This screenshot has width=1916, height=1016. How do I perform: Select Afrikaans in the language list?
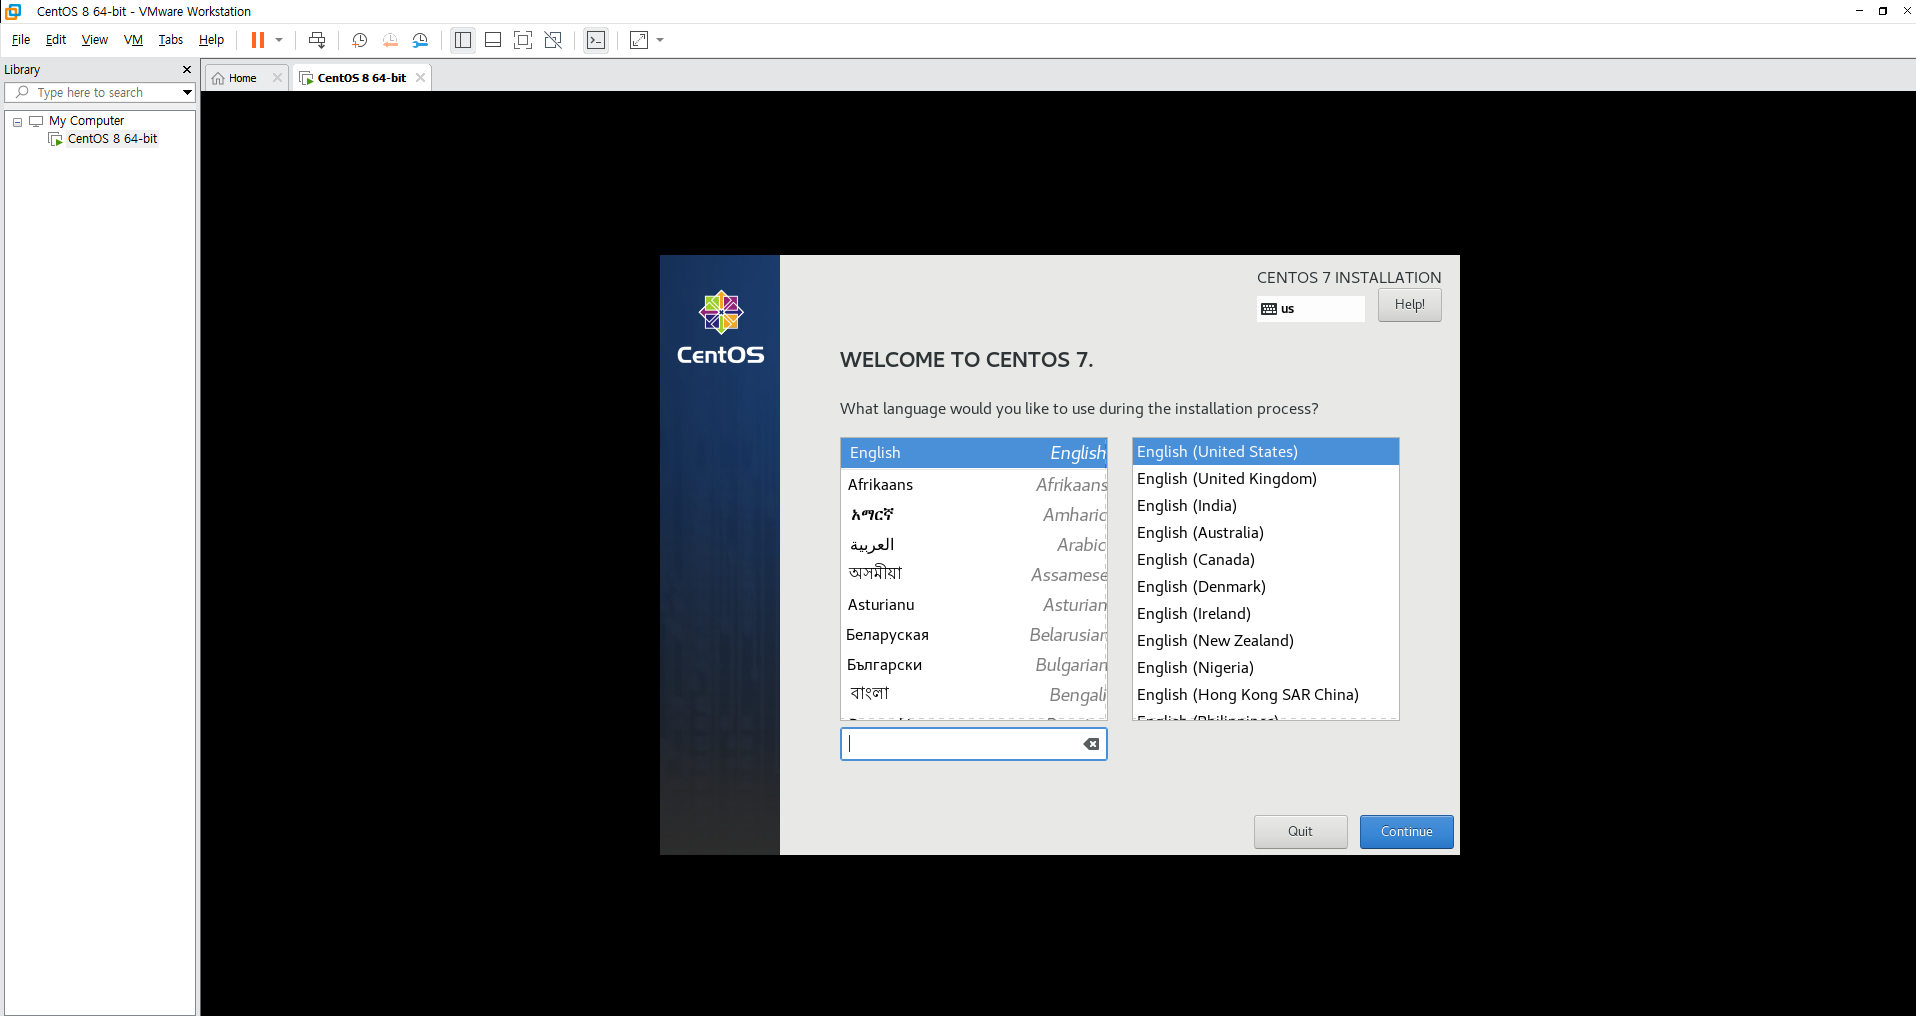(973, 485)
